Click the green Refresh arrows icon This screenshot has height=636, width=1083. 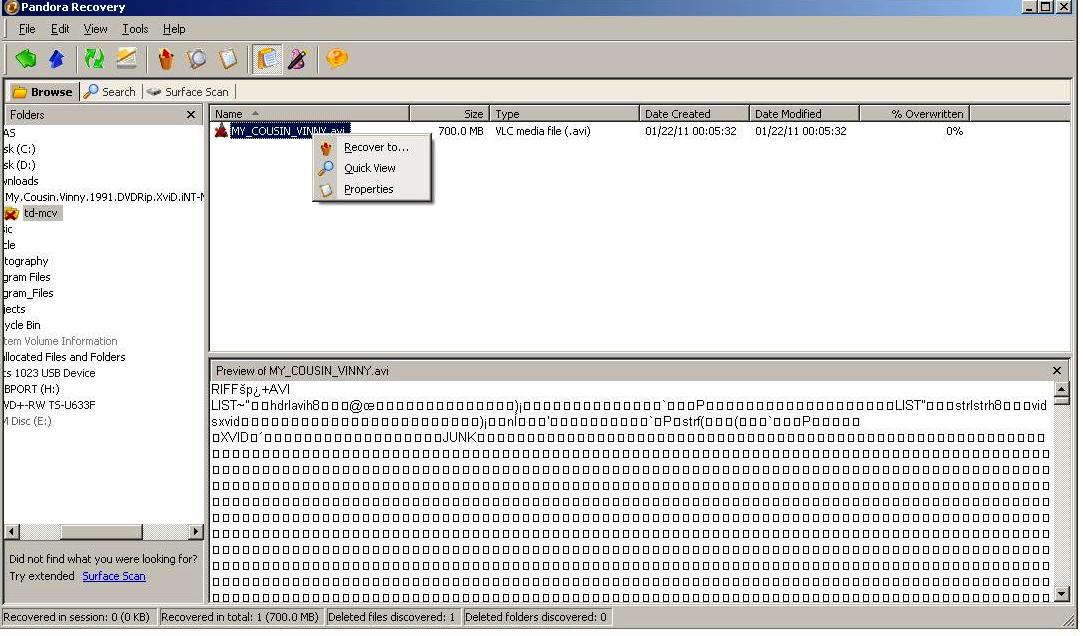pyautogui.click(x=94, y=59)
